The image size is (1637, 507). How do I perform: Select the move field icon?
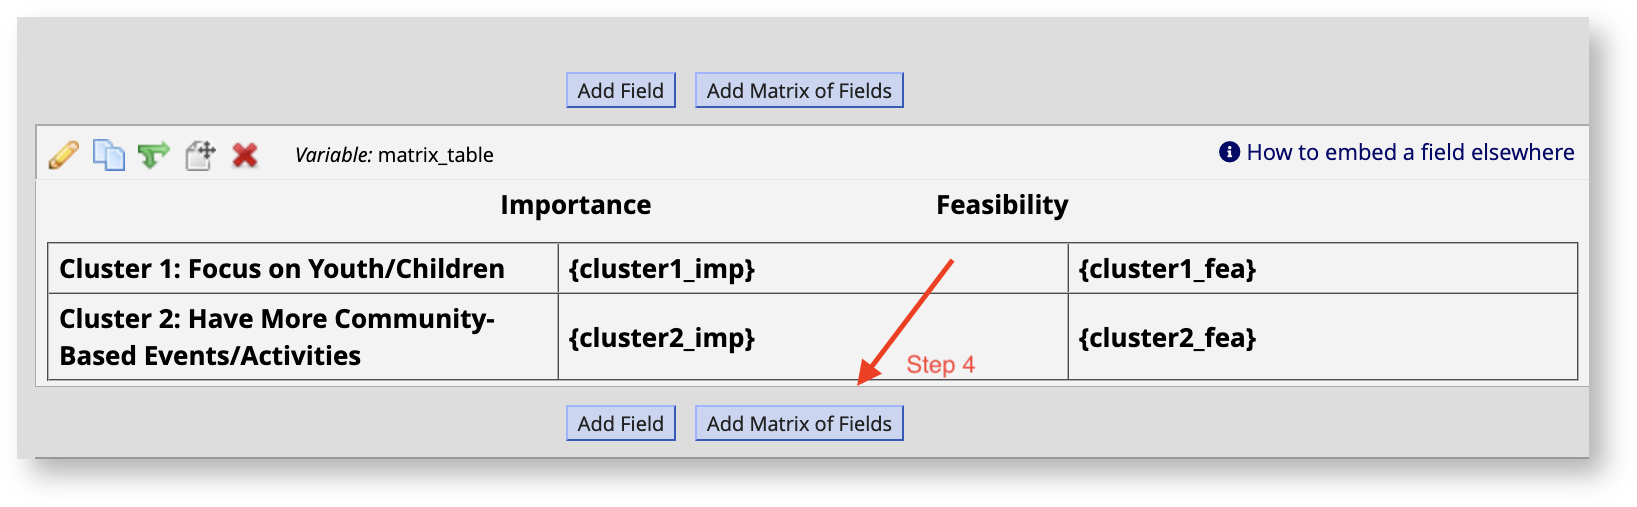(200, 155)
